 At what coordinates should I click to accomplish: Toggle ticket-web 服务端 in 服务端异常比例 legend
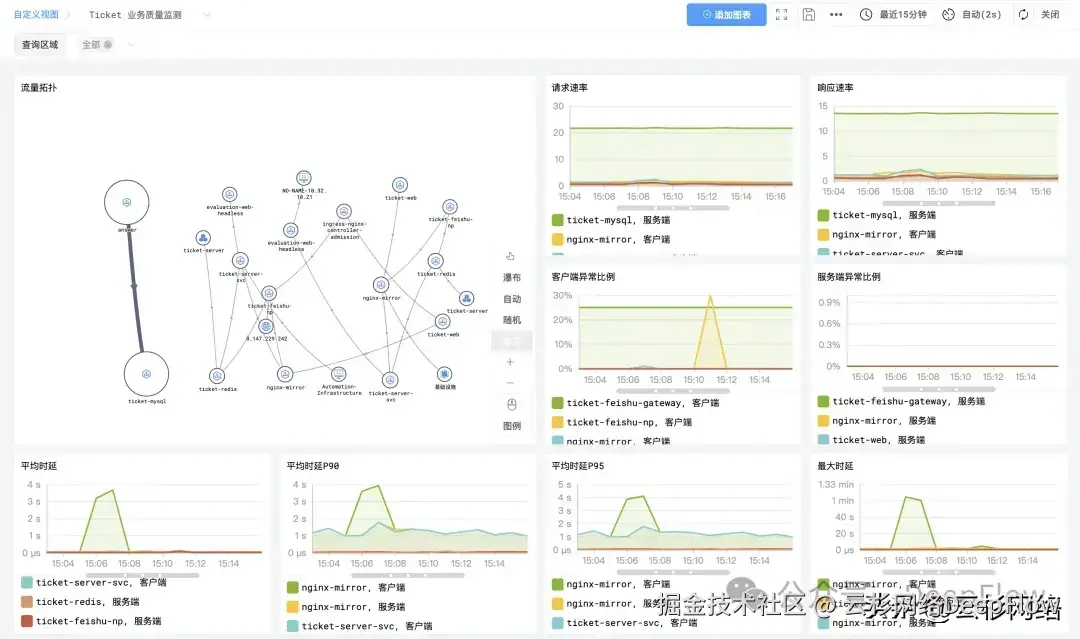[871, 439]
